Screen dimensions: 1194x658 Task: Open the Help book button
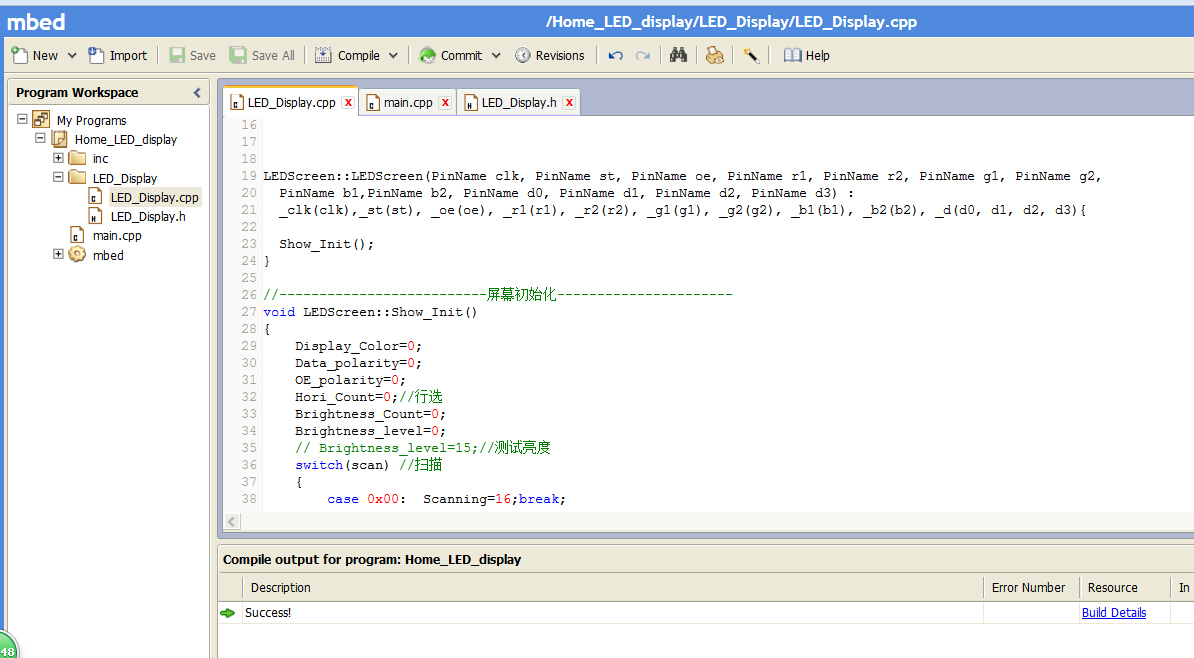tap(806, 56)
